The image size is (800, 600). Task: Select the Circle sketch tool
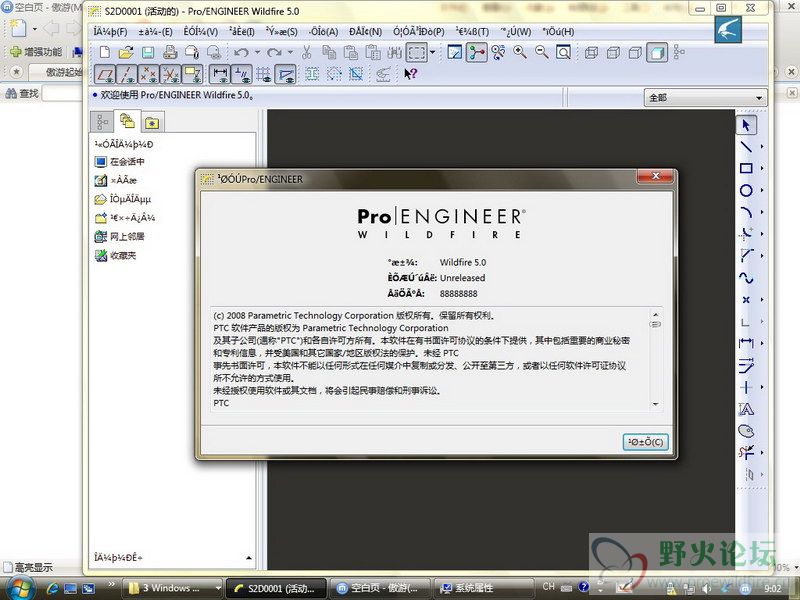click(x=746, y=190)
